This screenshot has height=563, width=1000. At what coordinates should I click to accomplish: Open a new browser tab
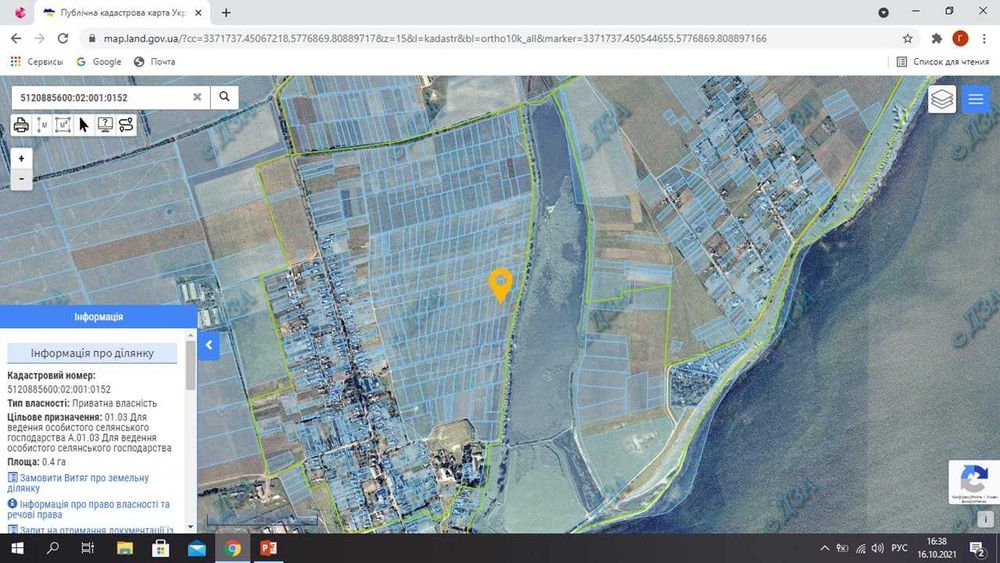[226, 12]
